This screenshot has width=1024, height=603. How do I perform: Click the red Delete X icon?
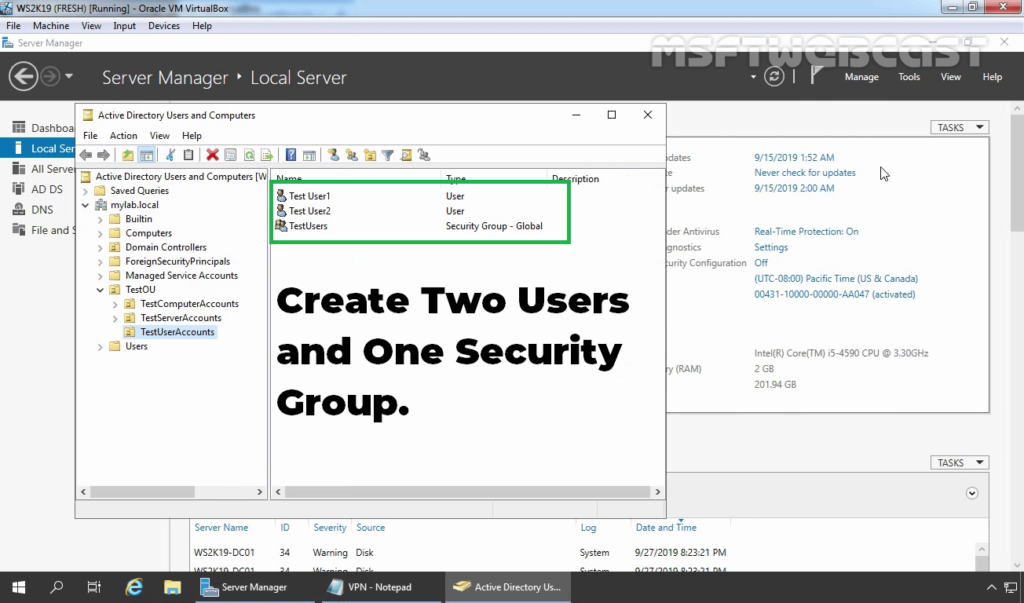(x=212, y=155)
